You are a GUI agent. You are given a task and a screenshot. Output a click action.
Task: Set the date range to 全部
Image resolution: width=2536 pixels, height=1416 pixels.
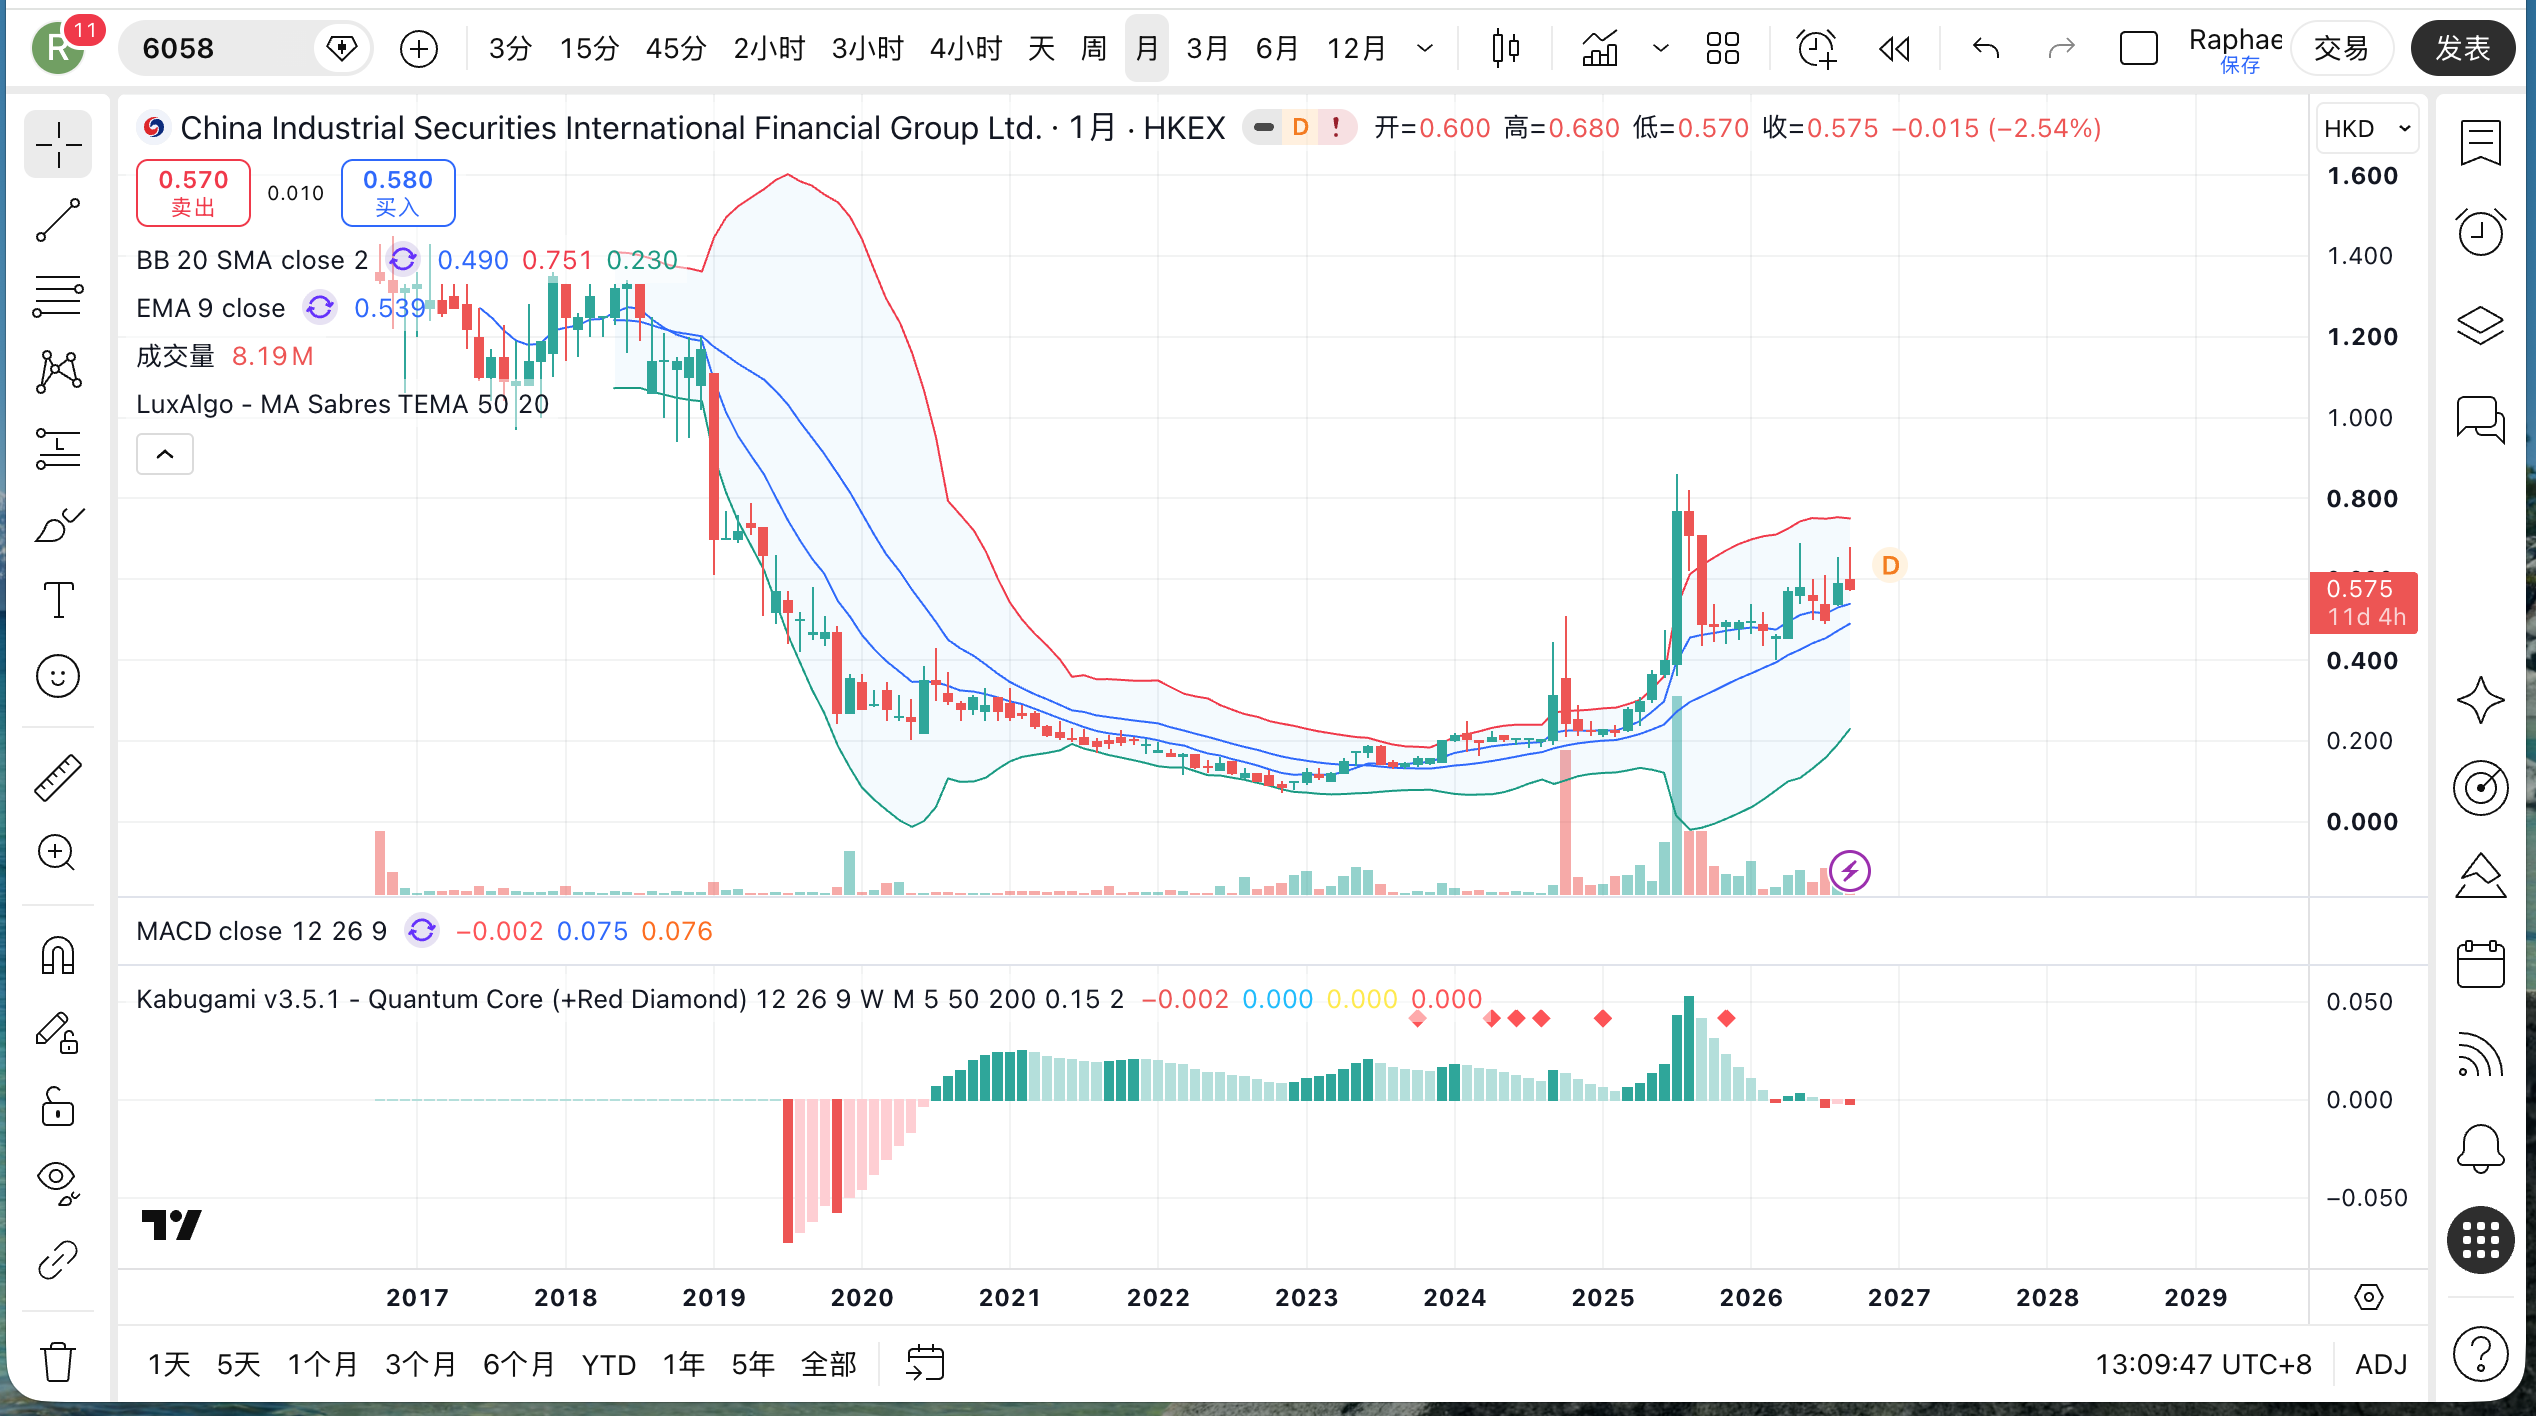pyautogui.click(x=829, y=1364)
